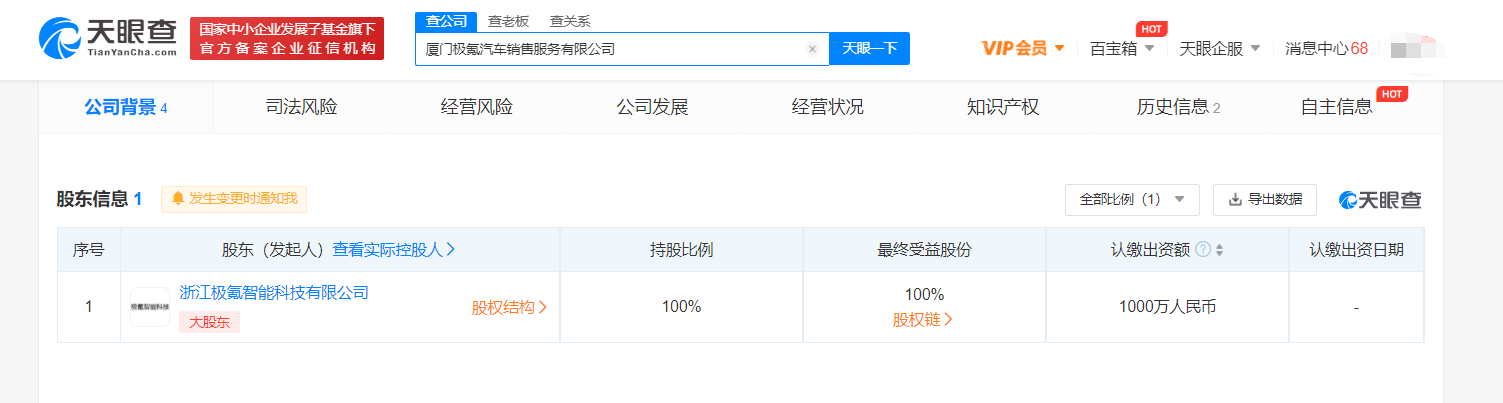Click the 股权链 link under final beneficial share

[923, 320]
